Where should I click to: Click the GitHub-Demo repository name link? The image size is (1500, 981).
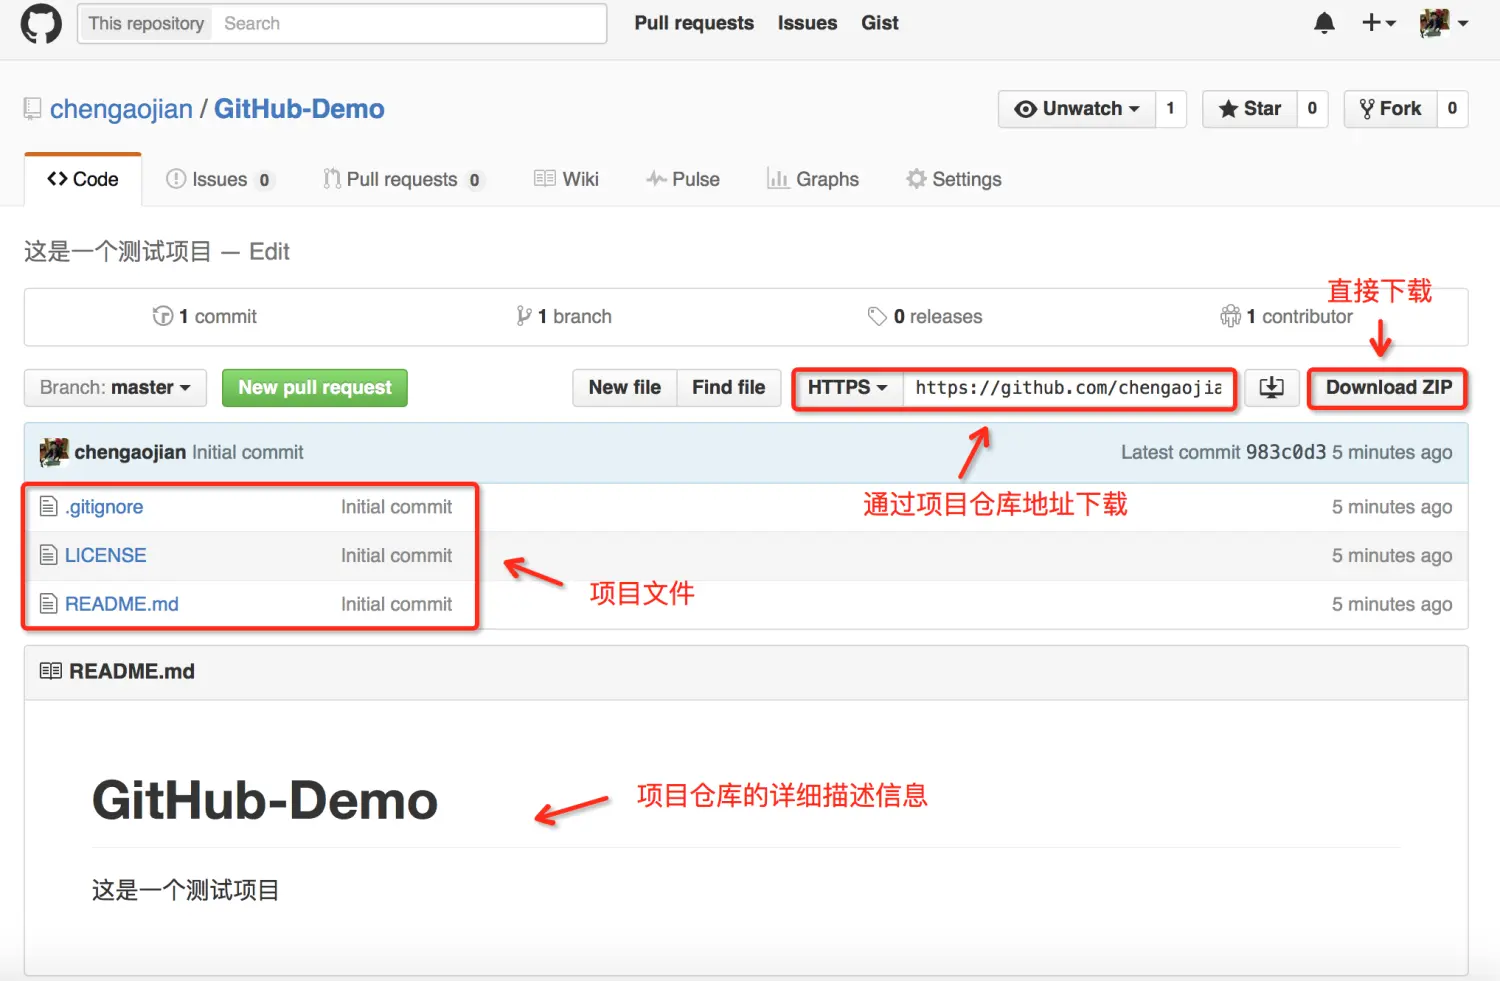coord(299,109)
